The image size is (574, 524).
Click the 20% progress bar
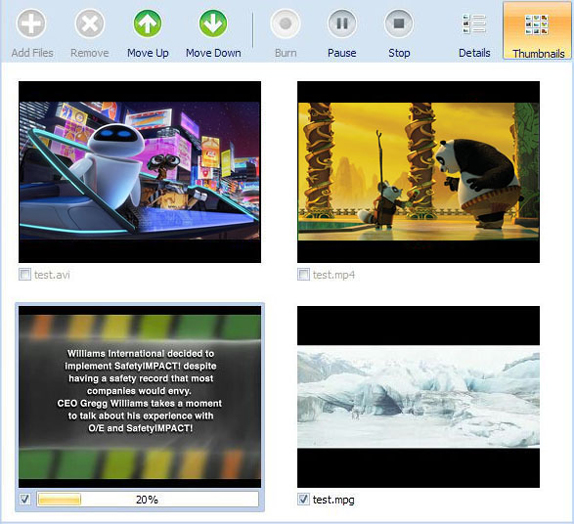point(148,499)
